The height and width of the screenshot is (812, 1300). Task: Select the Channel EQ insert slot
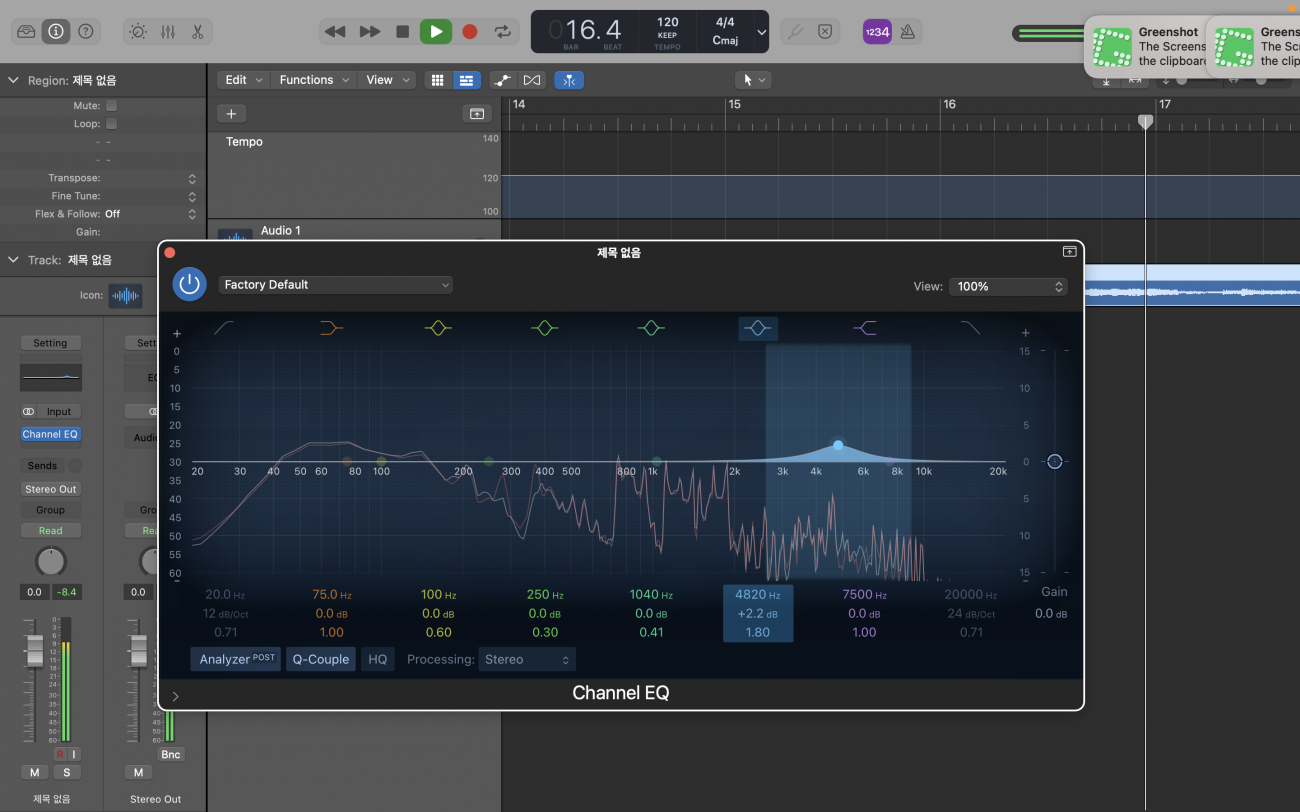point(50,434)
